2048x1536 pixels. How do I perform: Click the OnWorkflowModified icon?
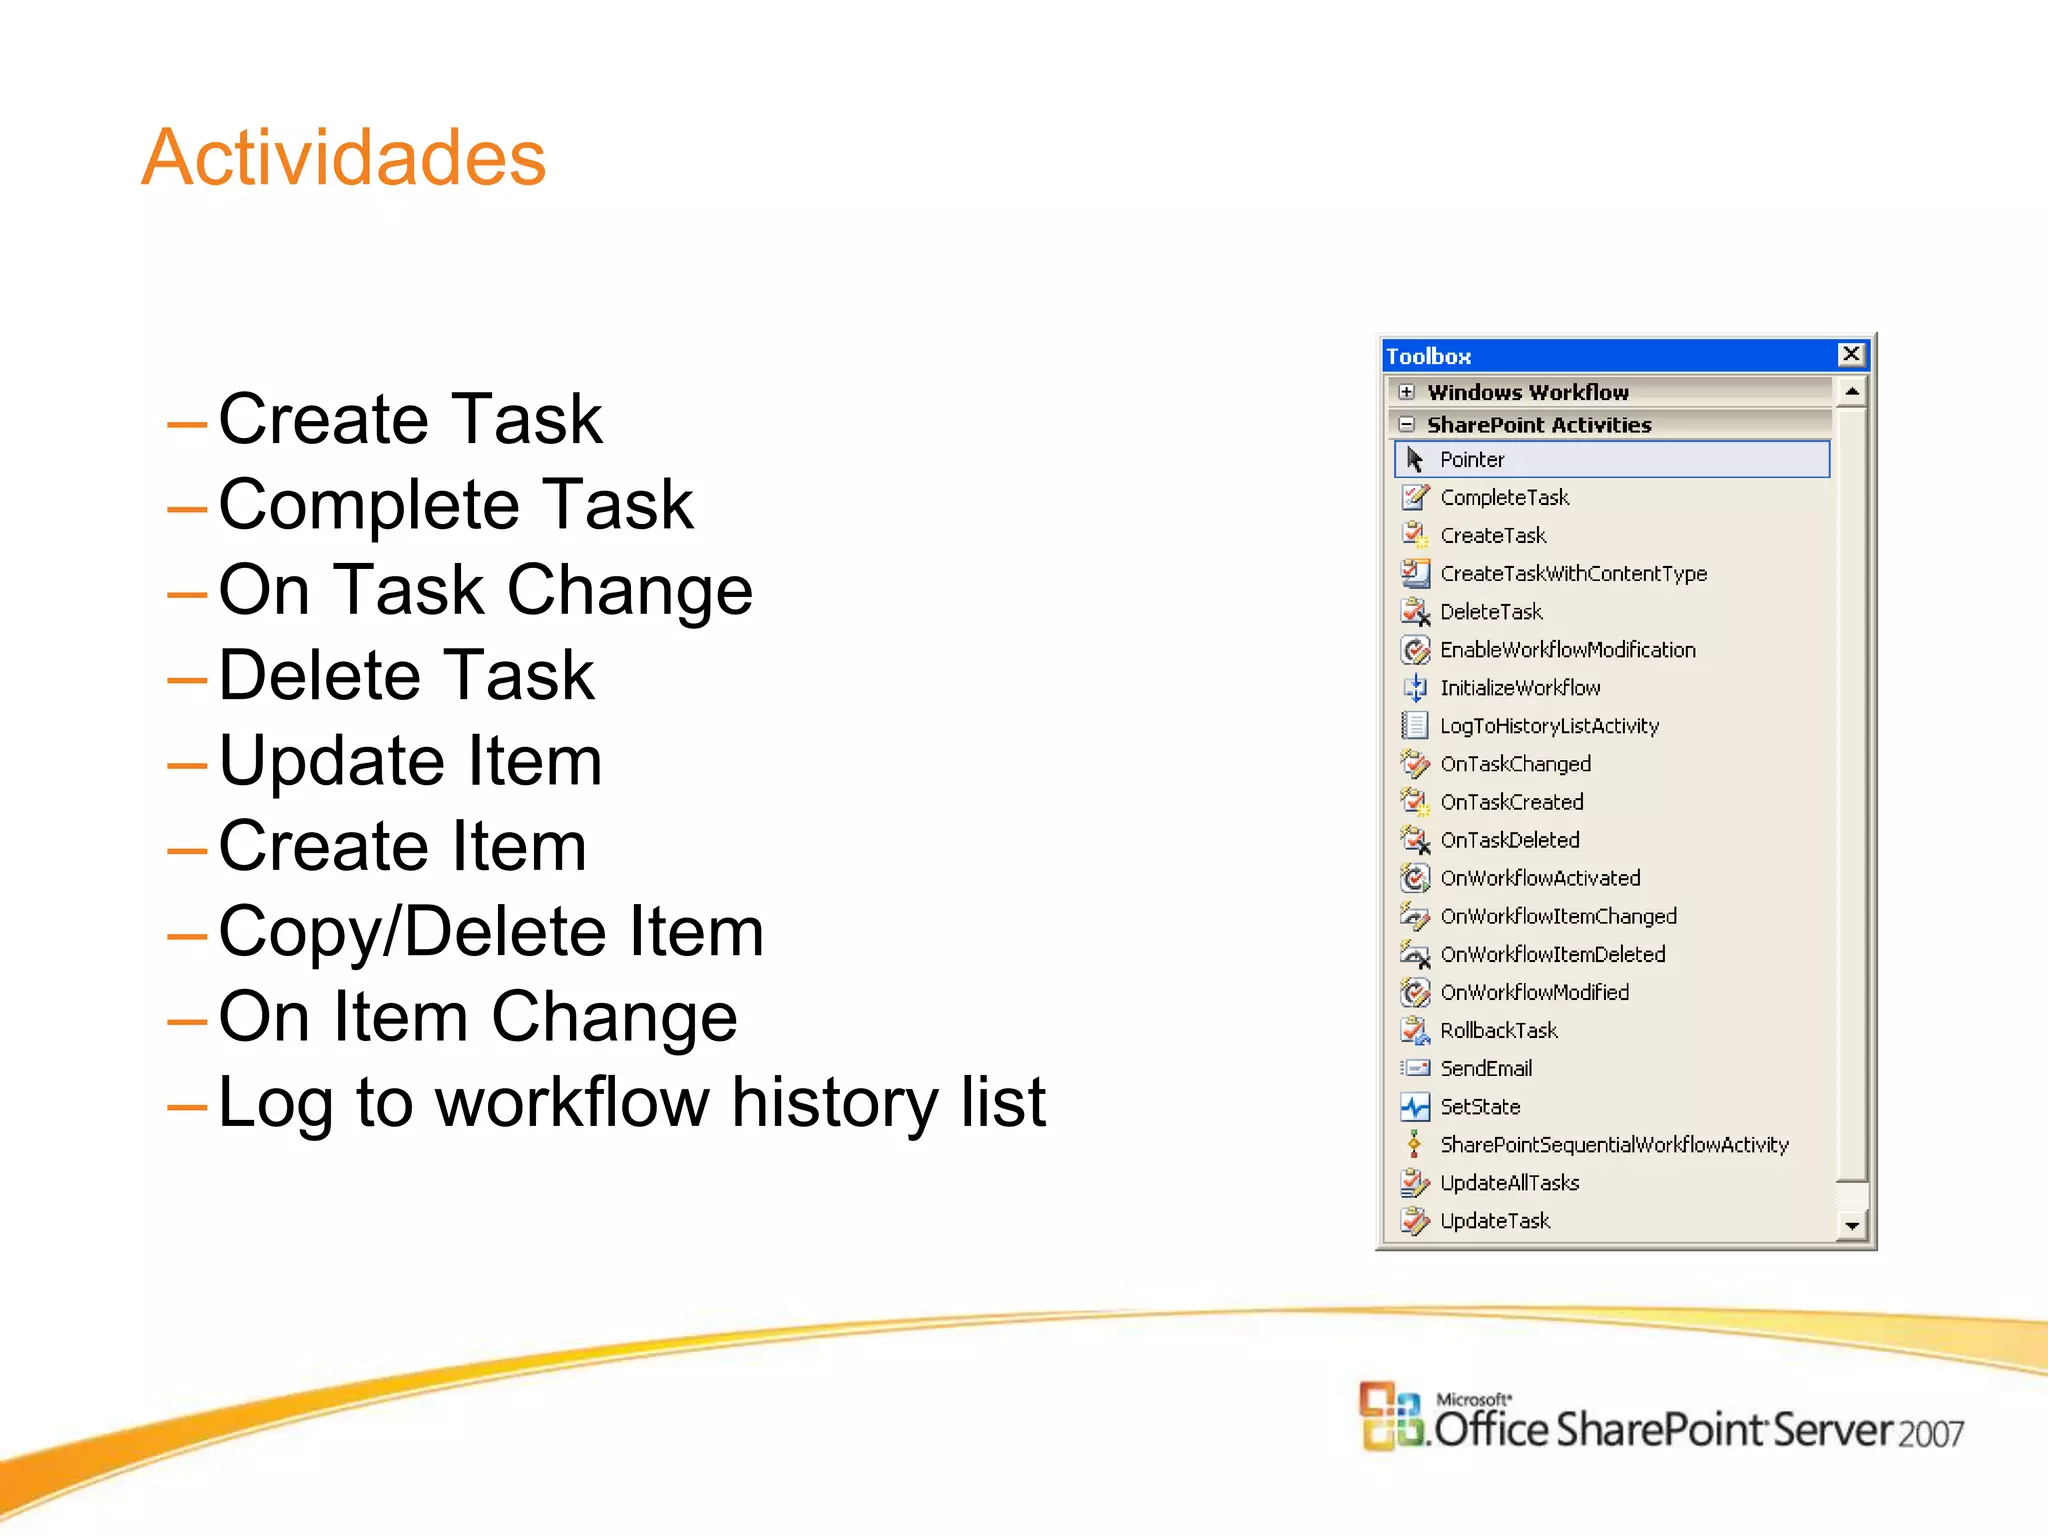pyautogui.click(x=1415, y=991)
